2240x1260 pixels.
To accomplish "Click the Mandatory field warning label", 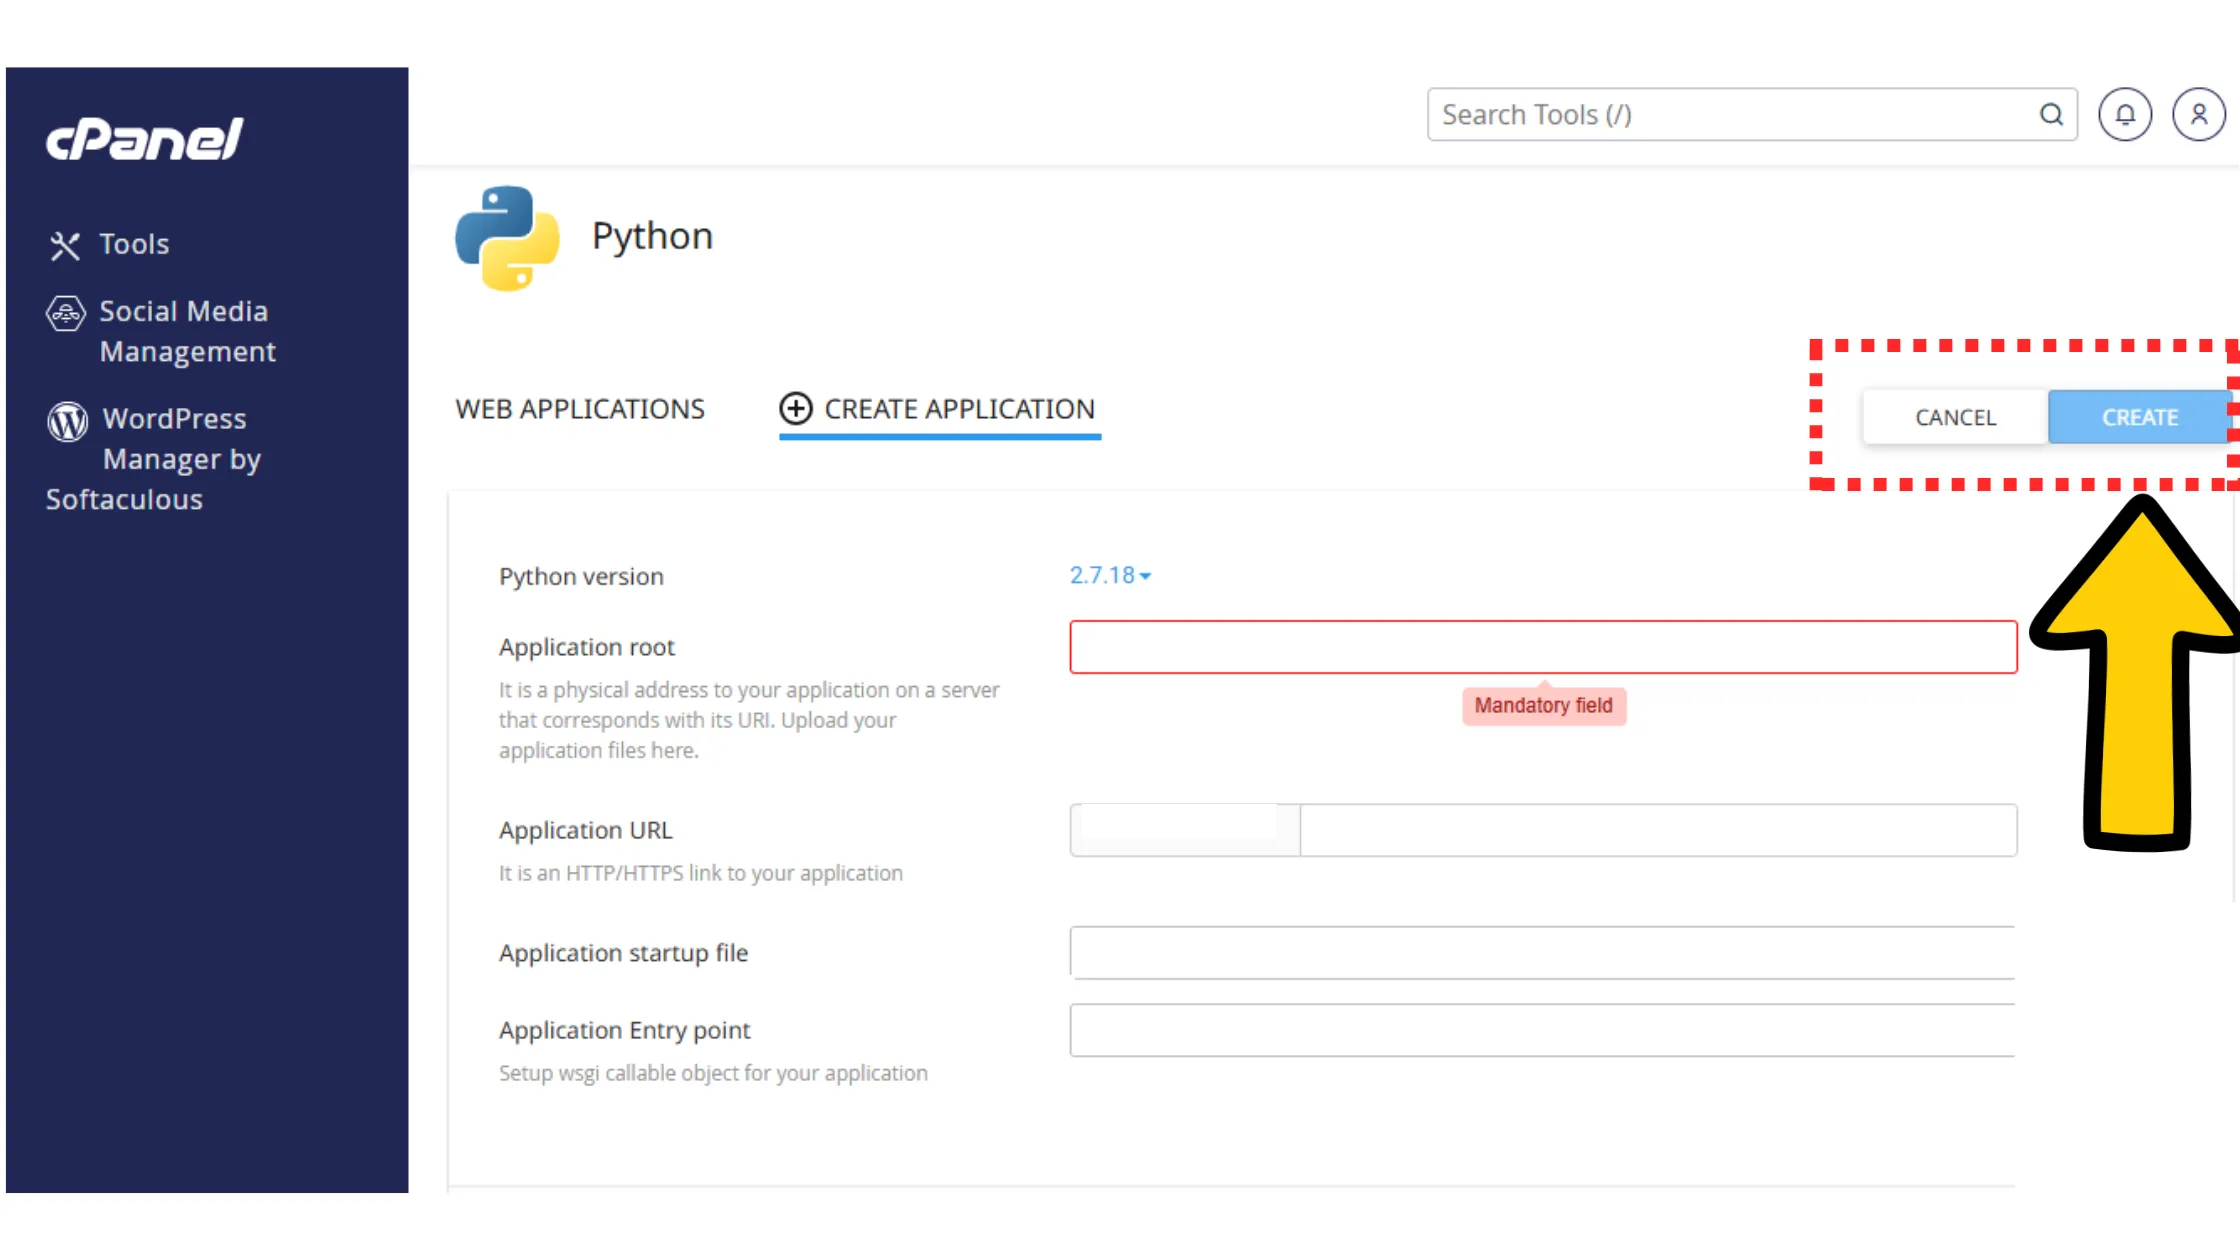I will [x=1544, y=705].
